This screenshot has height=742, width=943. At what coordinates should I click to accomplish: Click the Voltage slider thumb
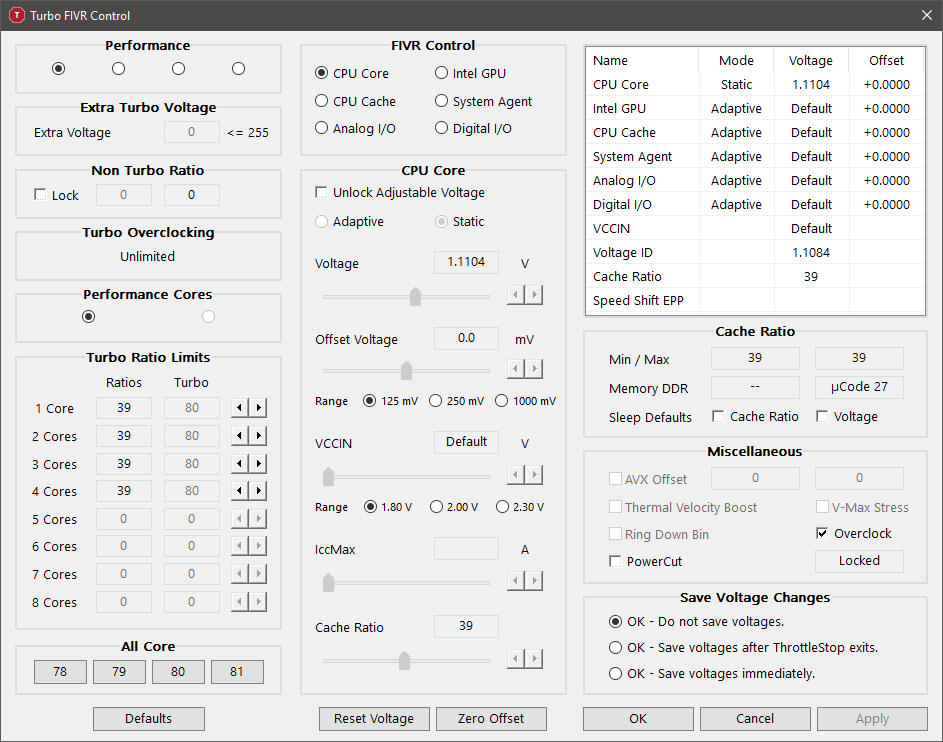point(415,296)
